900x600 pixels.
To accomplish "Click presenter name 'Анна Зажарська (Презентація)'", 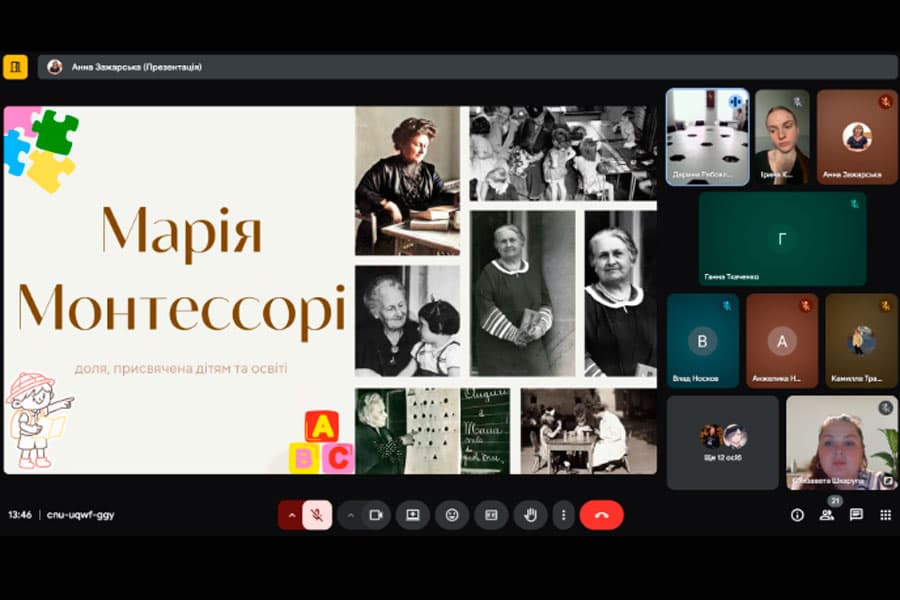I will pos(137,67).
